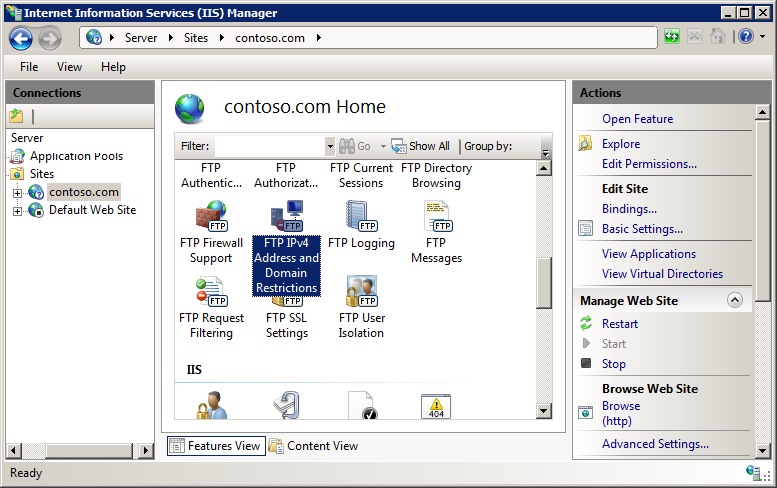Open the FTP User Isolation icon
The height and width of the screenshot is (488, 777).
click(362, 291)
